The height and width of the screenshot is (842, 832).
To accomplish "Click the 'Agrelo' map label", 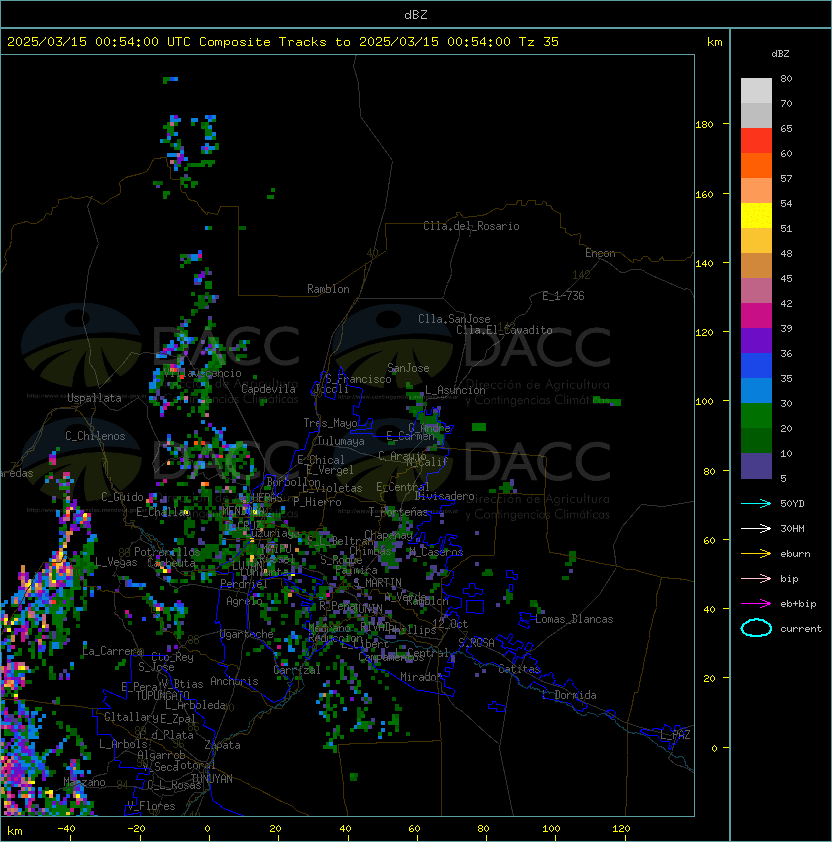I will click(x=244, y=601).
